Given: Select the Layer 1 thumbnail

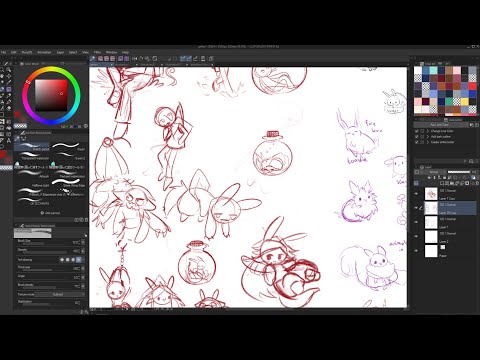Looking at the screenshot, I should click(431, 222).
